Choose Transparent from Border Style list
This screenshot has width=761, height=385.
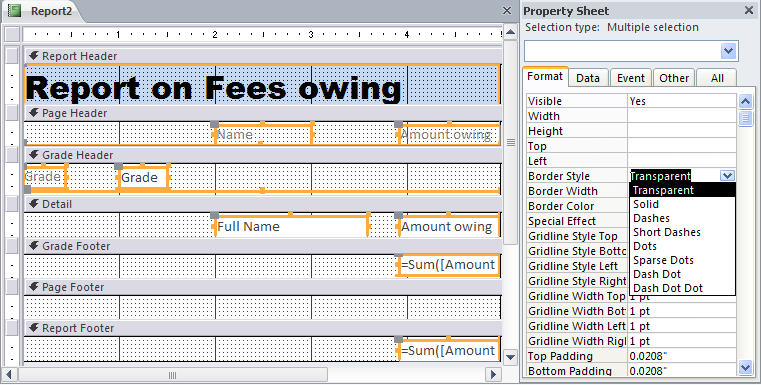(x=682, y=190)
